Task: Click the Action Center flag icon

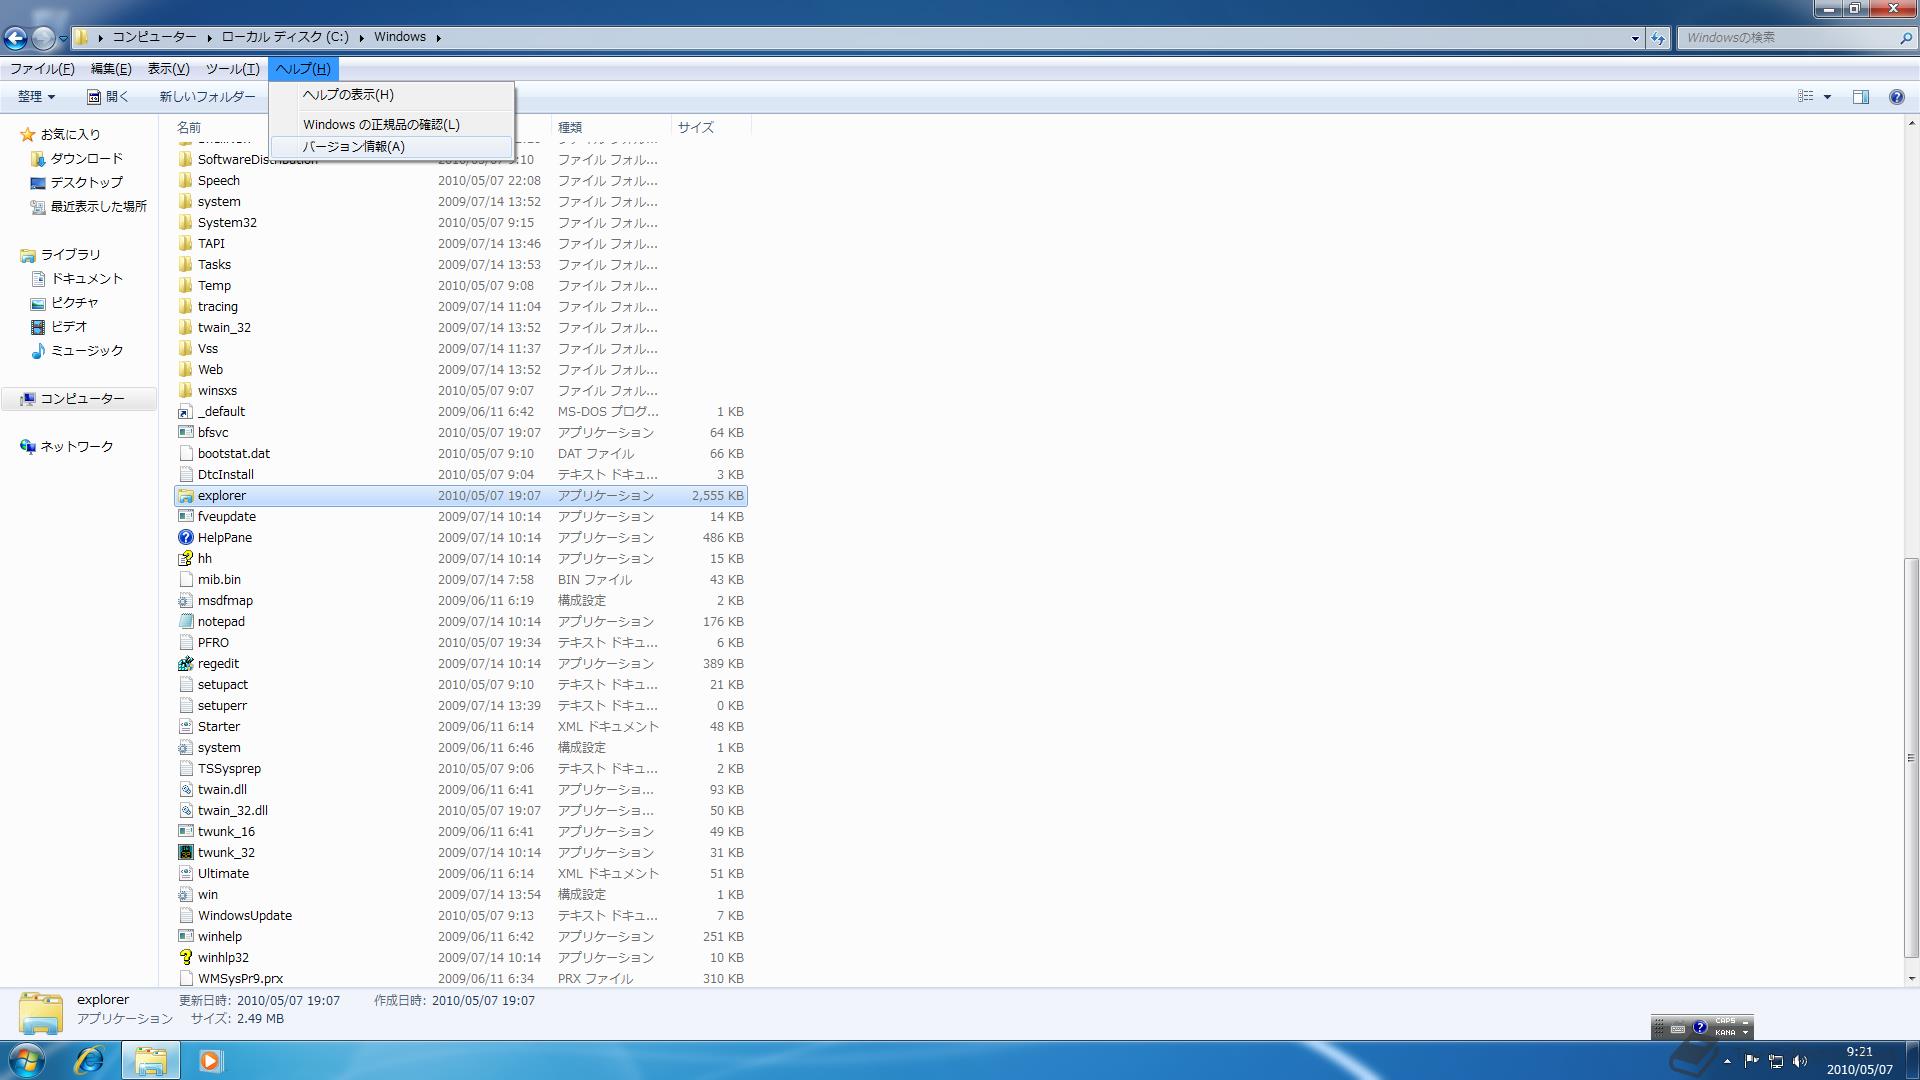Action: [x=1751, y=1062]
